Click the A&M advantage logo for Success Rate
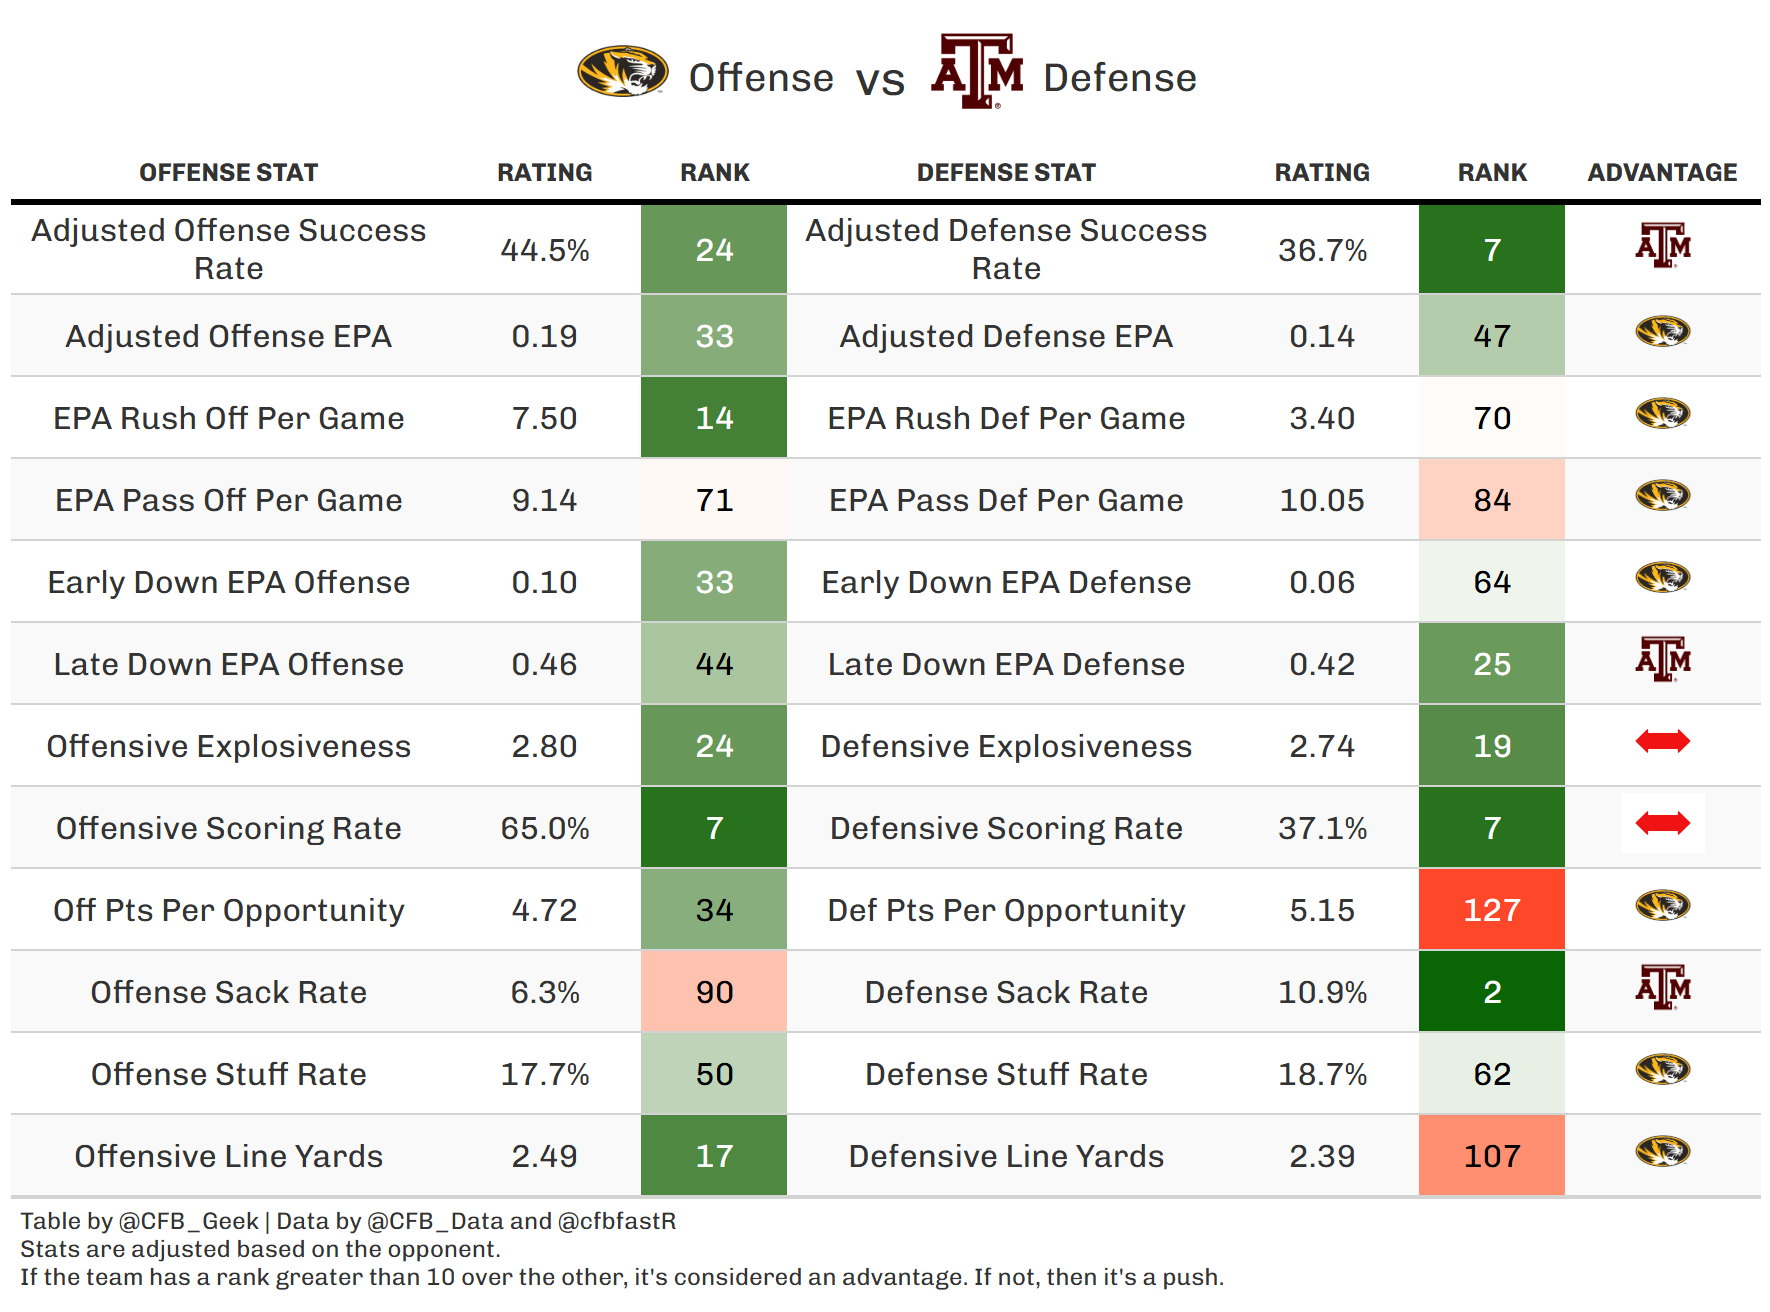 pyautogui.click(x=1662, y=245)
